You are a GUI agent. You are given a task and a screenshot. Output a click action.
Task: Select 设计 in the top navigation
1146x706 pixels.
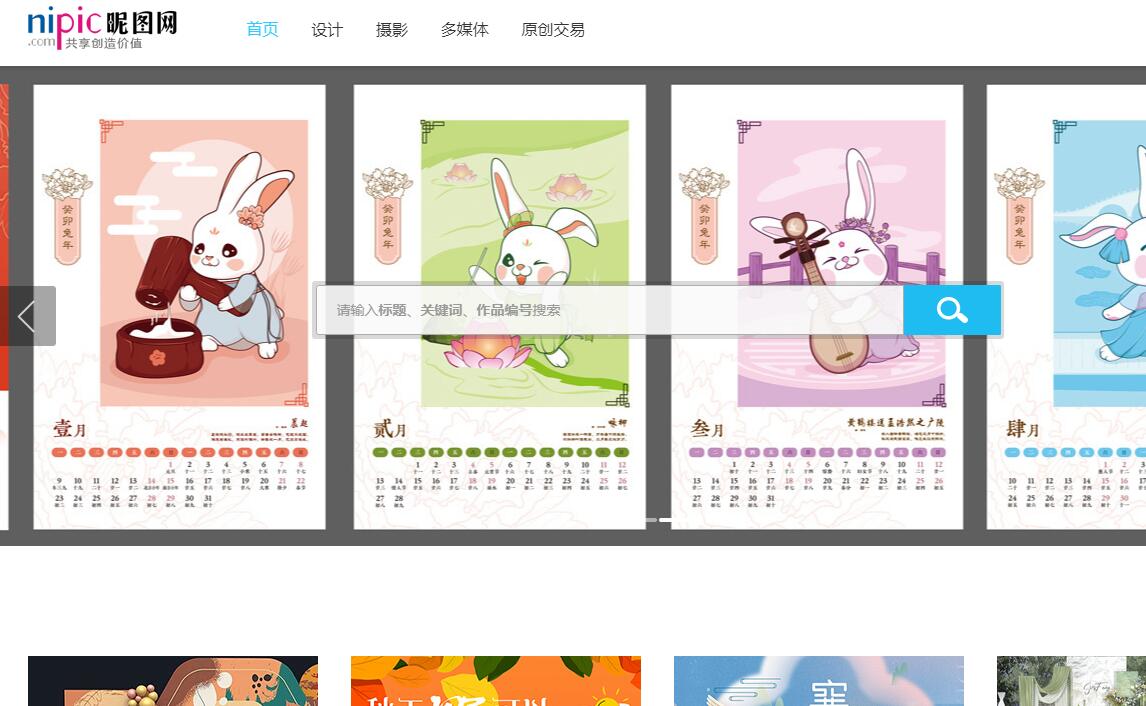(x=327, y=30)
